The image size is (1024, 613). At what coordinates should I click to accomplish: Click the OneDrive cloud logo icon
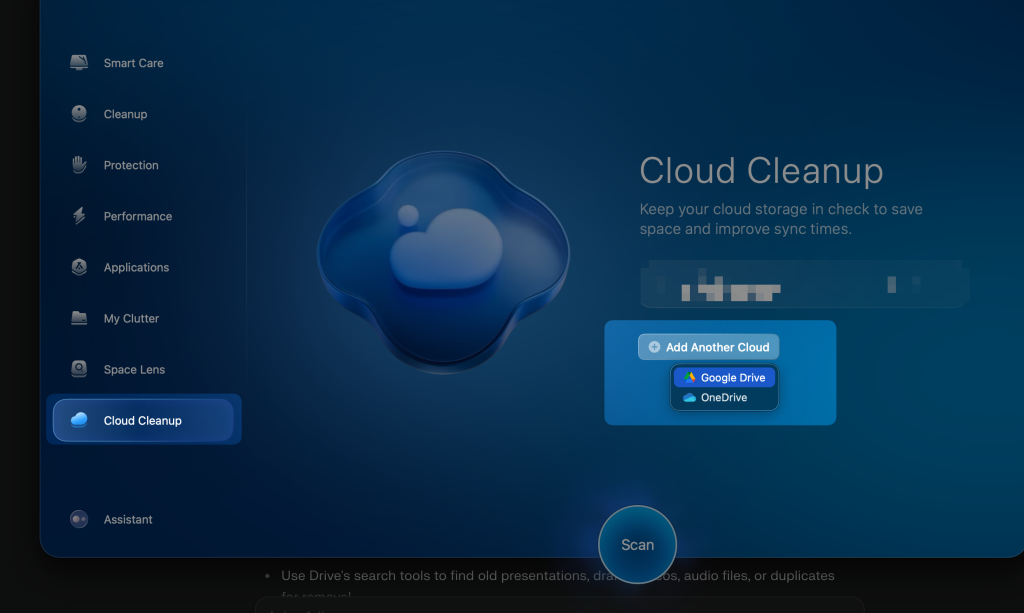pyautogui.click(x=689, y=398)
